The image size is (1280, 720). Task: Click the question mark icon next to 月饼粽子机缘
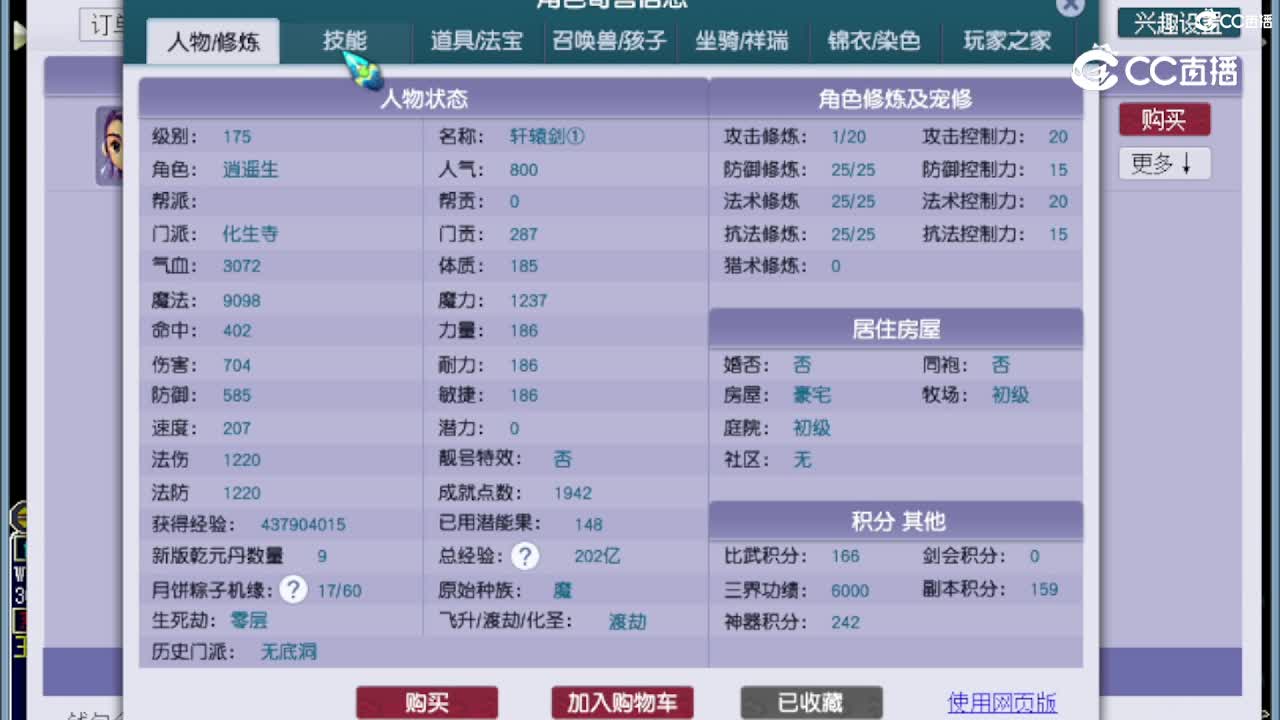(x=292, y=590)
